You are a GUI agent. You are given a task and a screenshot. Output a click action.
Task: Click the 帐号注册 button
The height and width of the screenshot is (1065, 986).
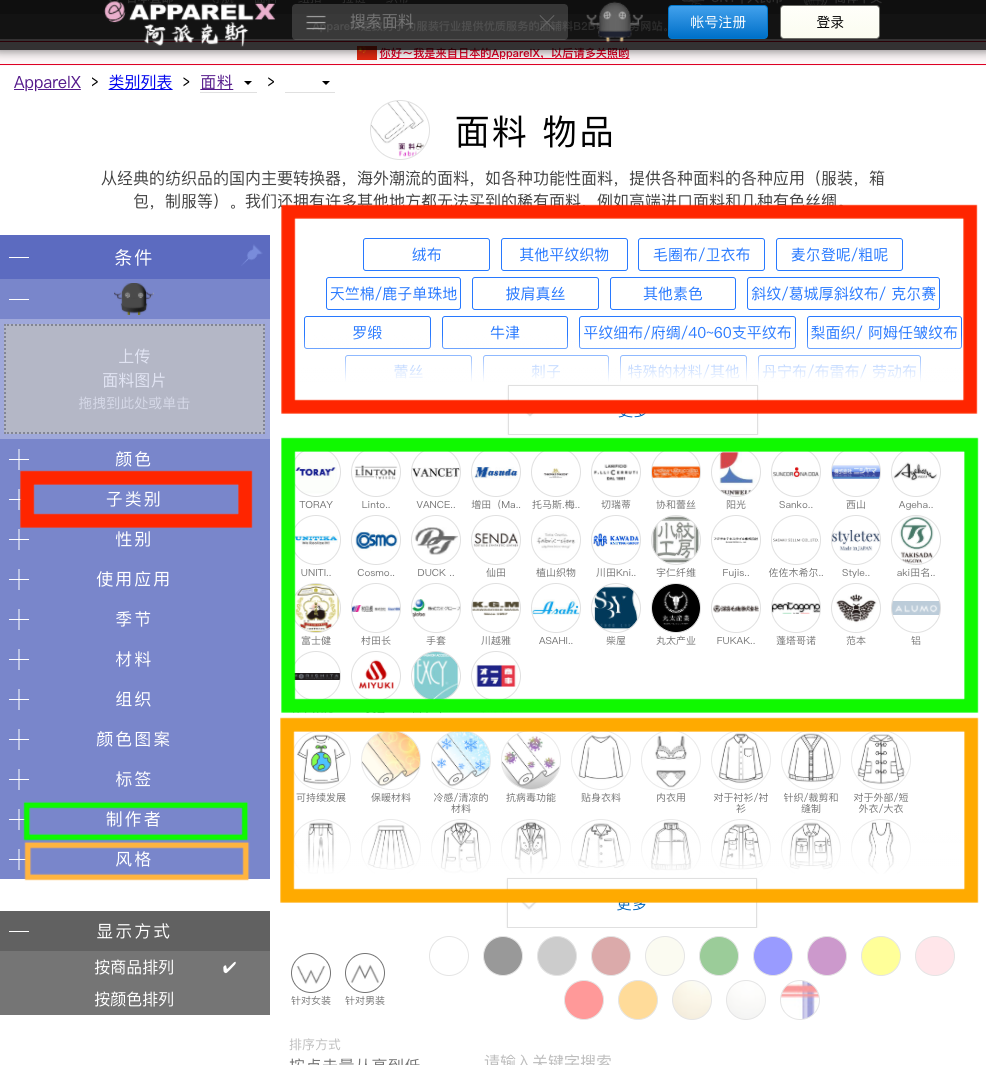click(718, 22)
